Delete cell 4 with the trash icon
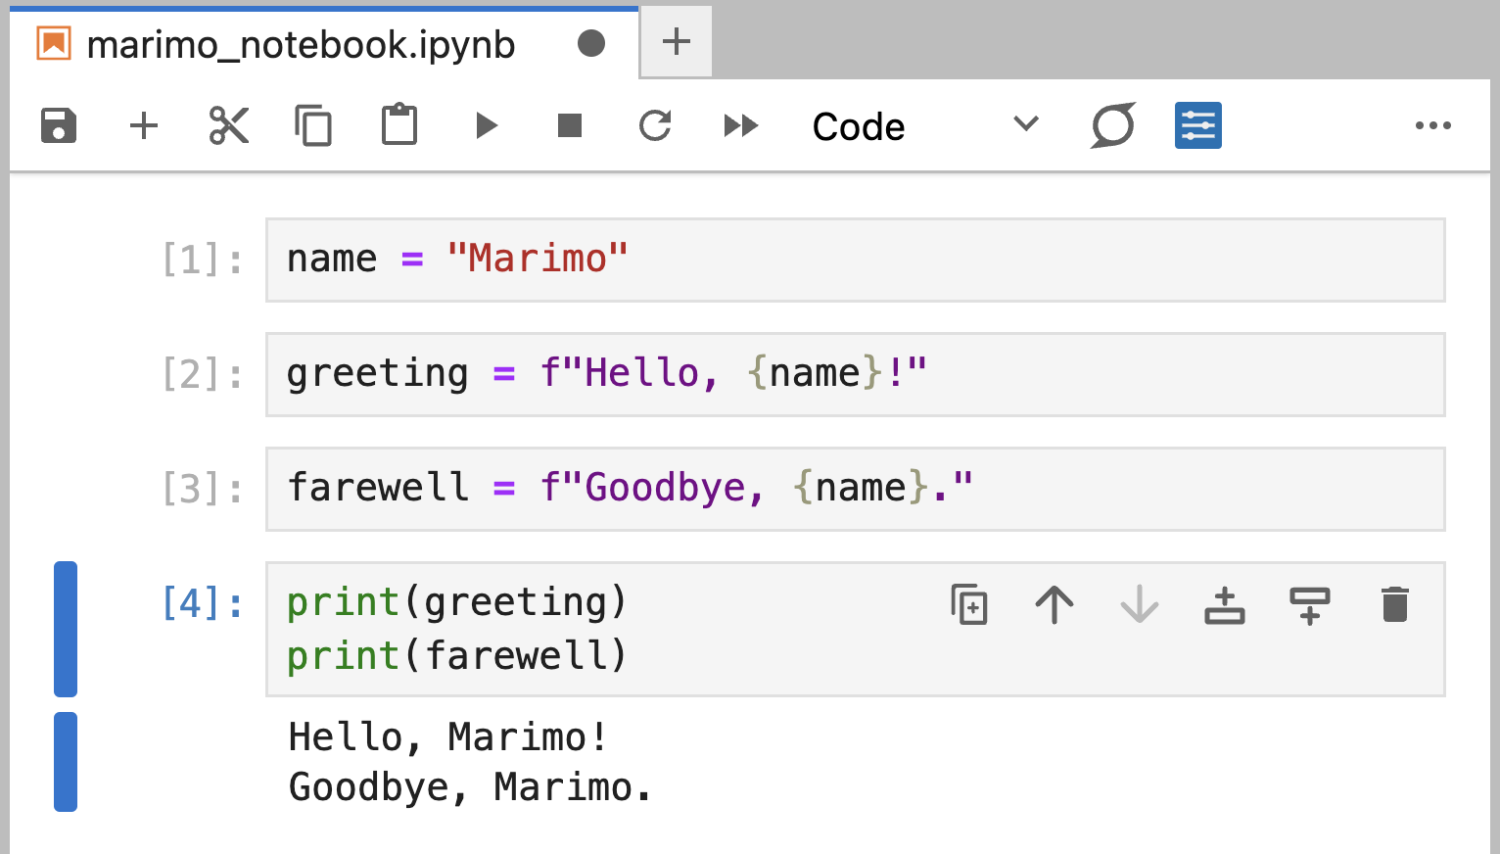The image size is (1500, 854). click(x=1394, y=605)
